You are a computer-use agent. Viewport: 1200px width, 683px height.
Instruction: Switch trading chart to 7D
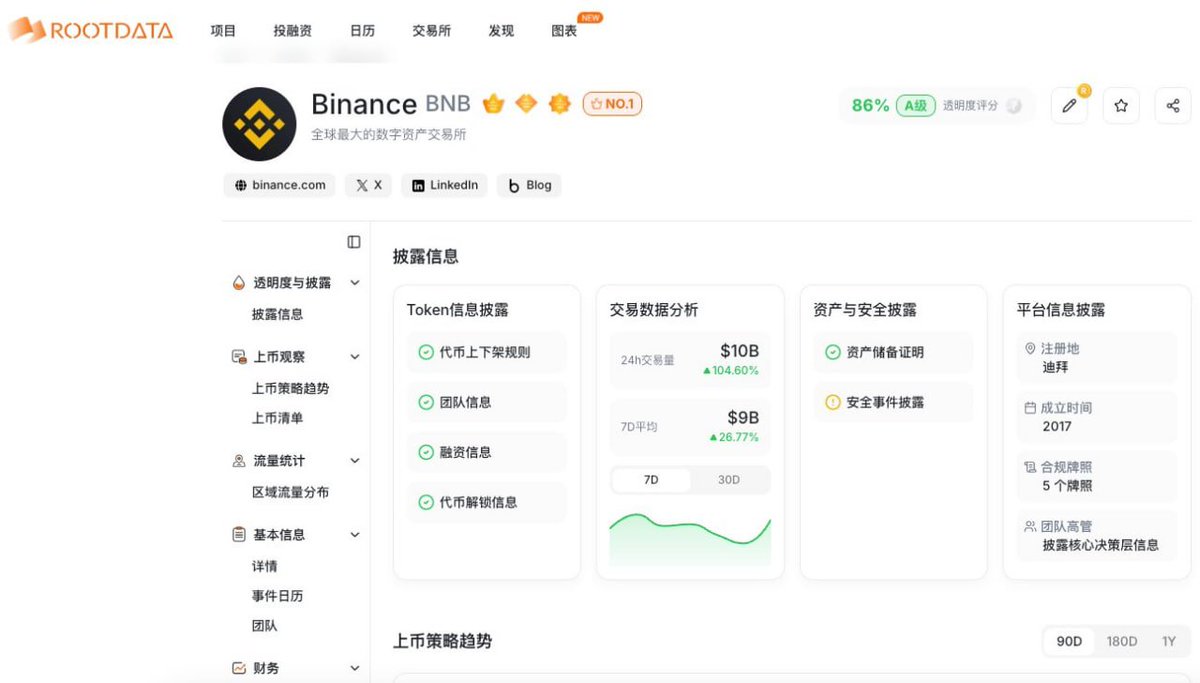[651, 480]
